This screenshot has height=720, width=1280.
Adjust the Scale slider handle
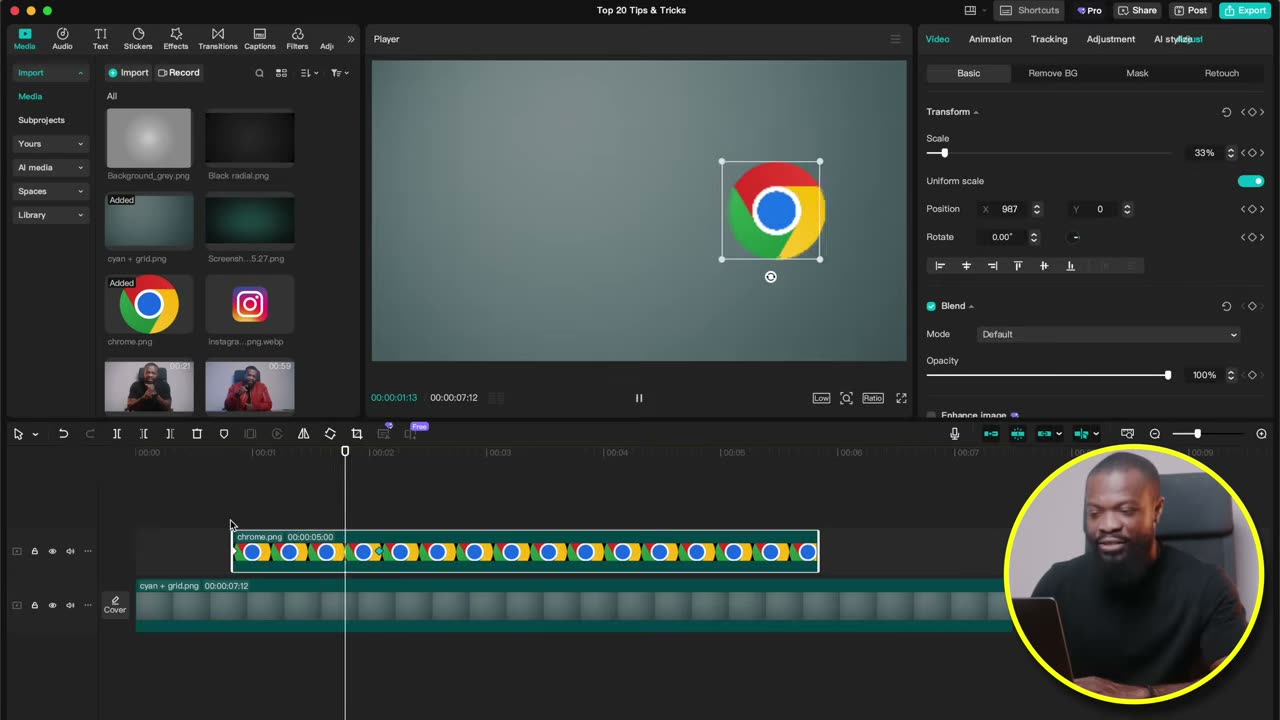[944, 153]
